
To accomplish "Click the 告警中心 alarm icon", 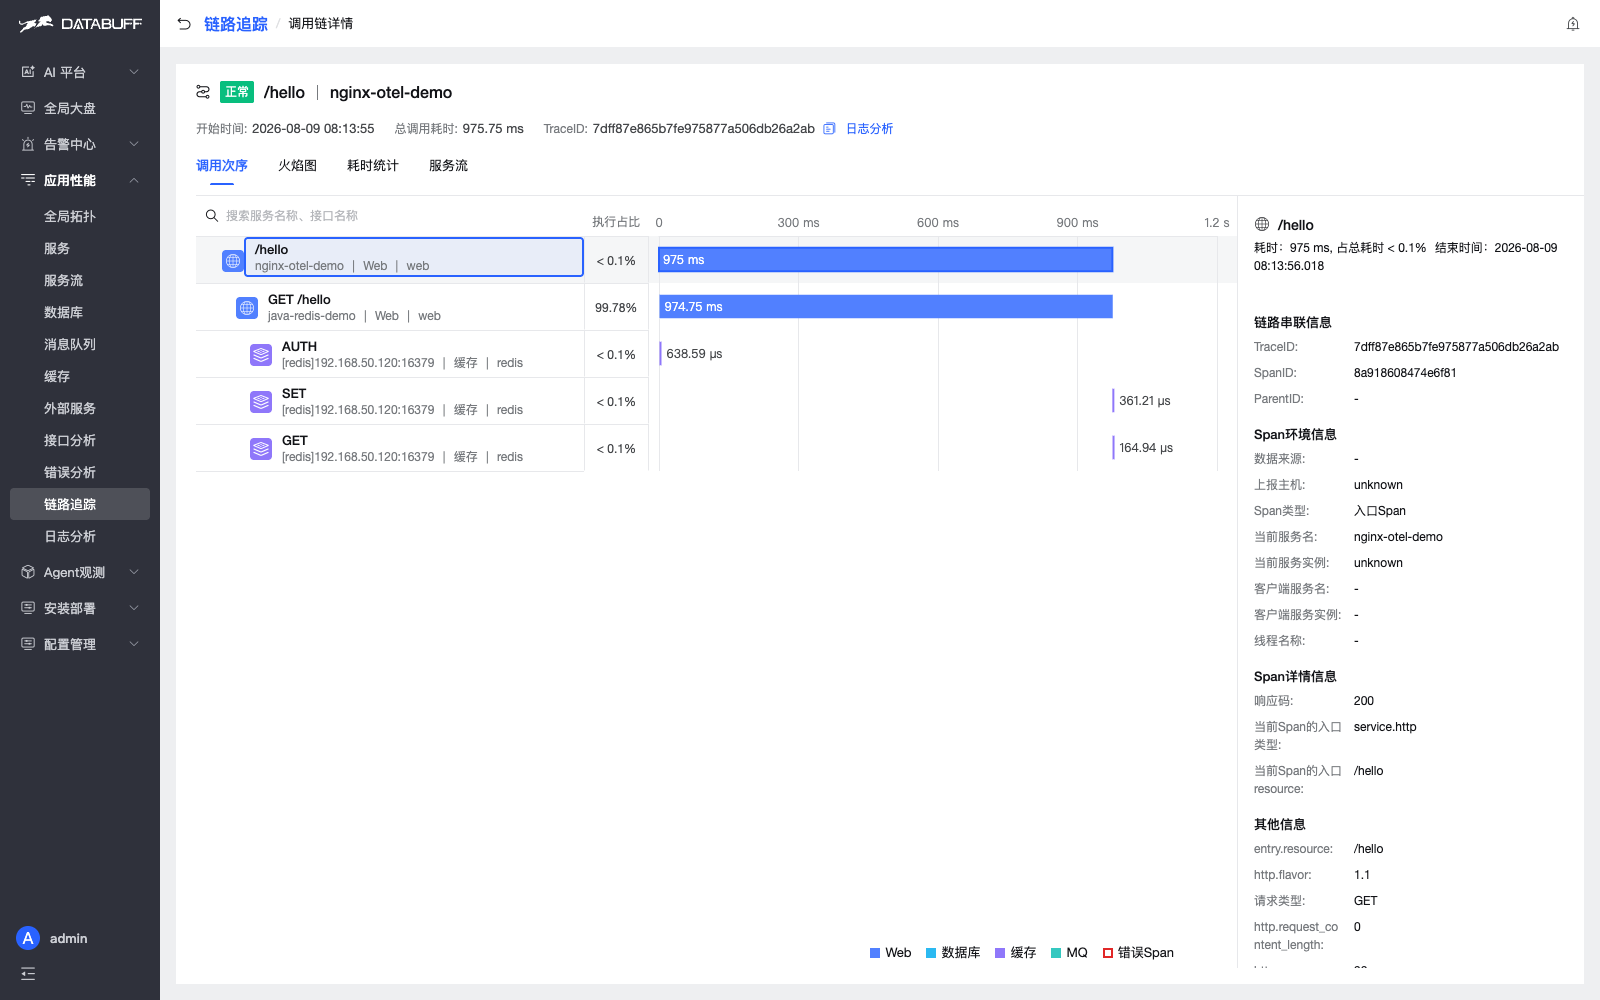I will [x=28, y=144].
